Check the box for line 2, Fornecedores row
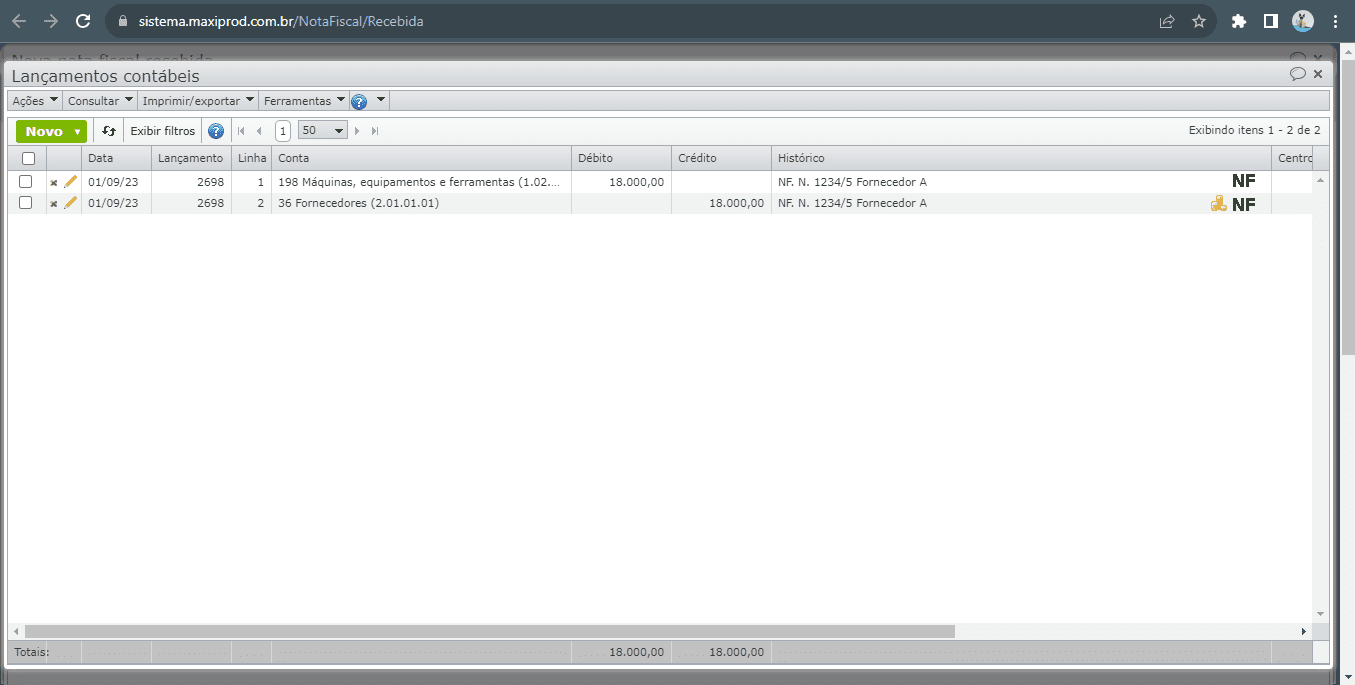 [26, 203]
